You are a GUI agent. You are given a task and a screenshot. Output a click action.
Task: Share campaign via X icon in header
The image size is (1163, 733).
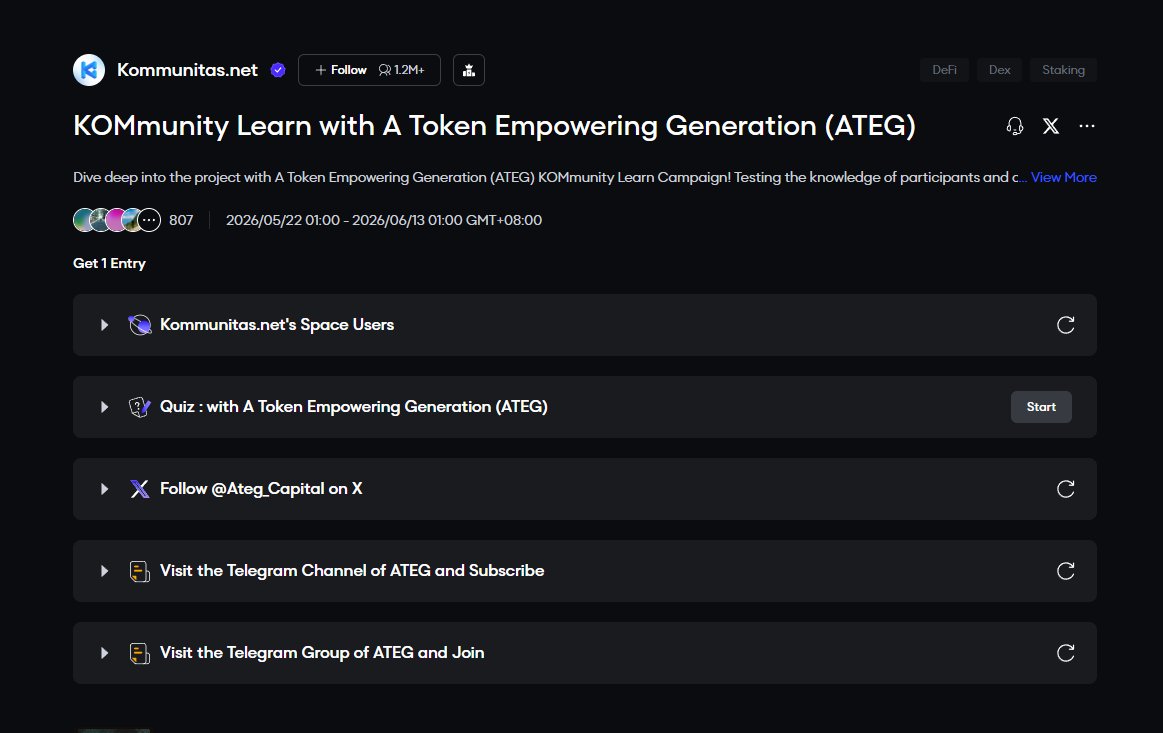[1050, 126]
